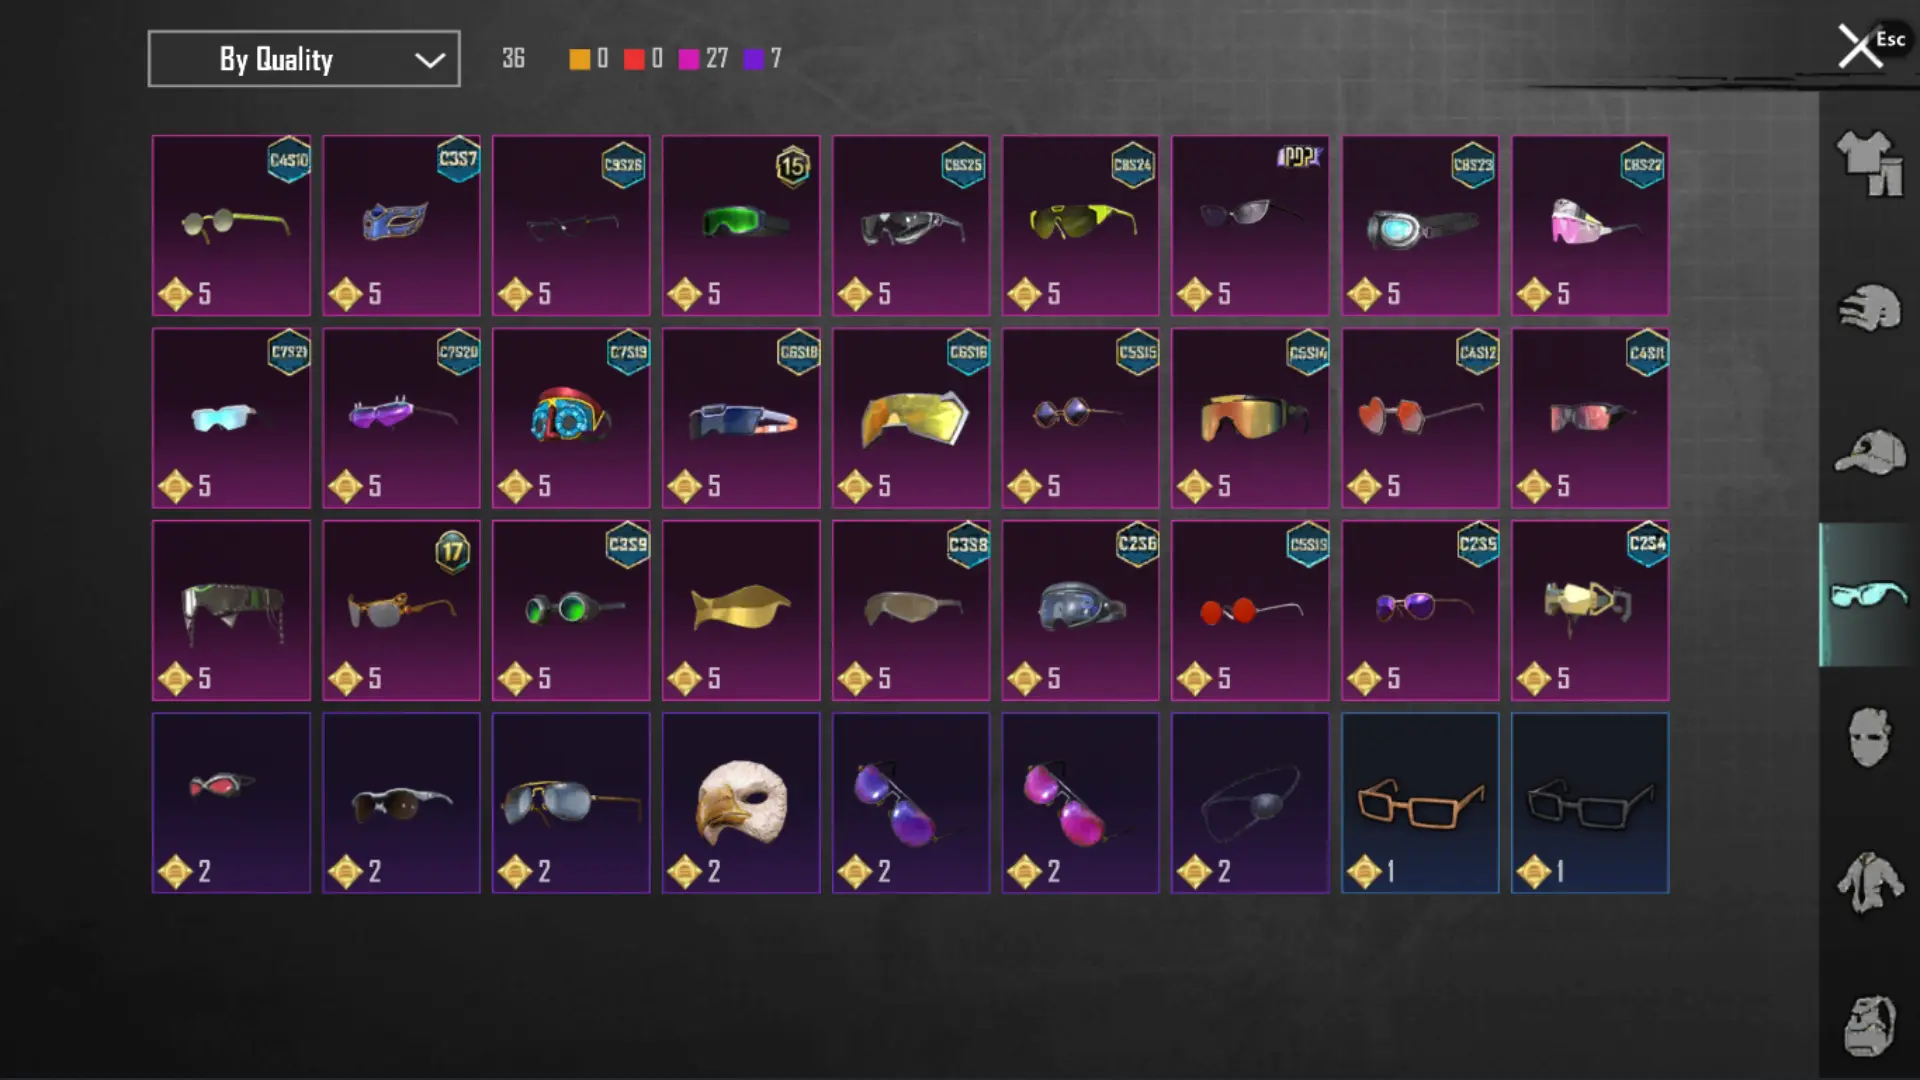Viewport: 1920px width, 1080px height.
Task: Open the outfit sets category icon
Action: click(x=1869, y=163)
